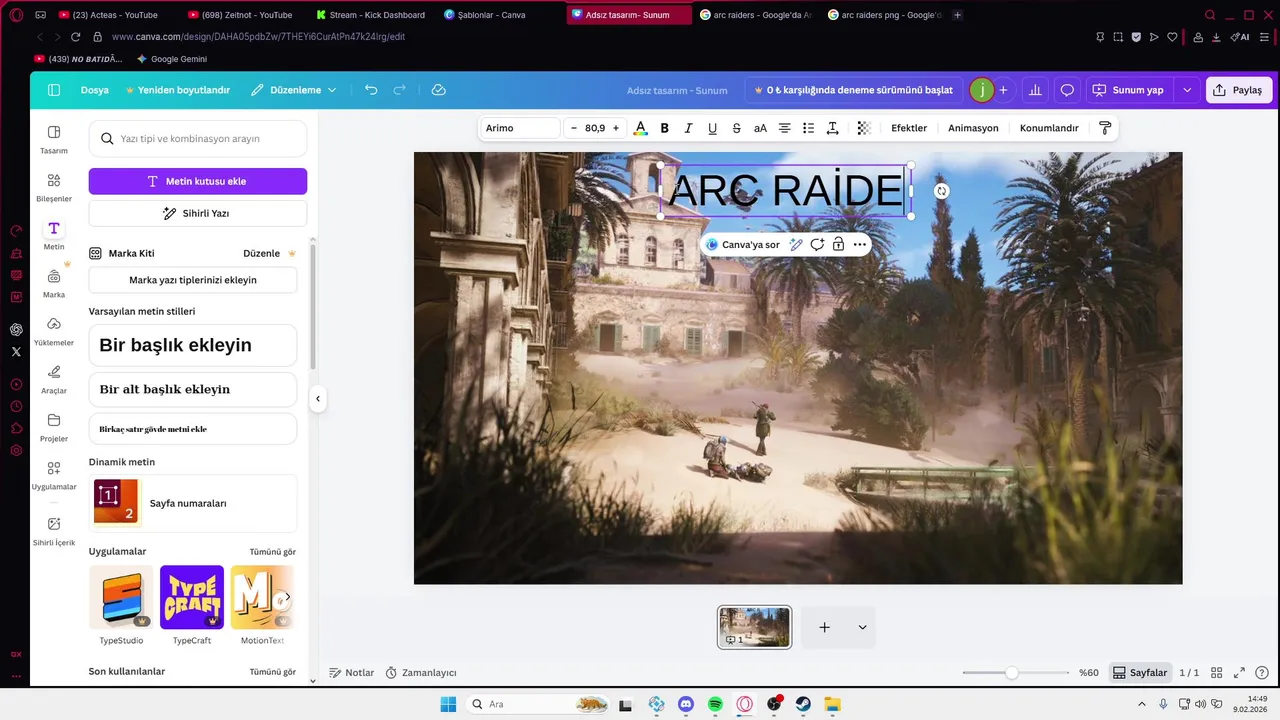Open the comments speech bubble icon
The image size is (1280, 720).
(x=1067, y=90)
